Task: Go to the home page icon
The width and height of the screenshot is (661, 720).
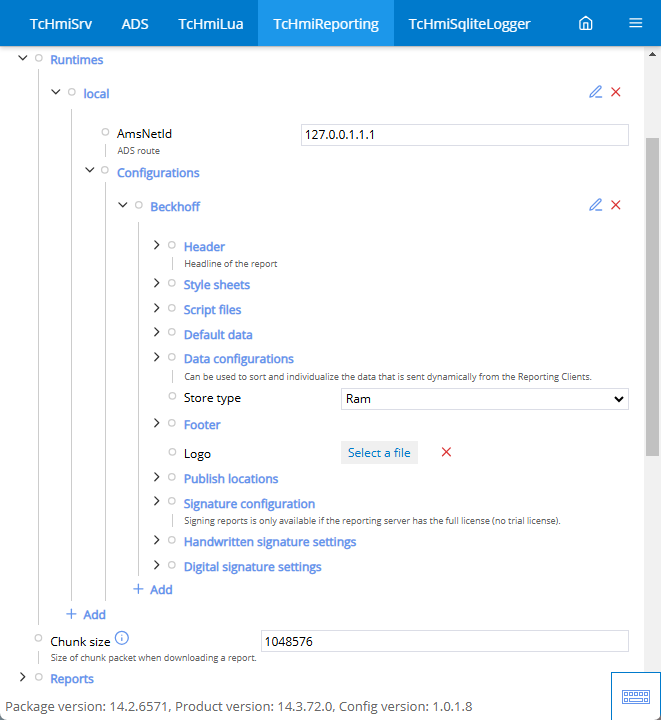Action: pyautogui.click(x=585, y=23)
